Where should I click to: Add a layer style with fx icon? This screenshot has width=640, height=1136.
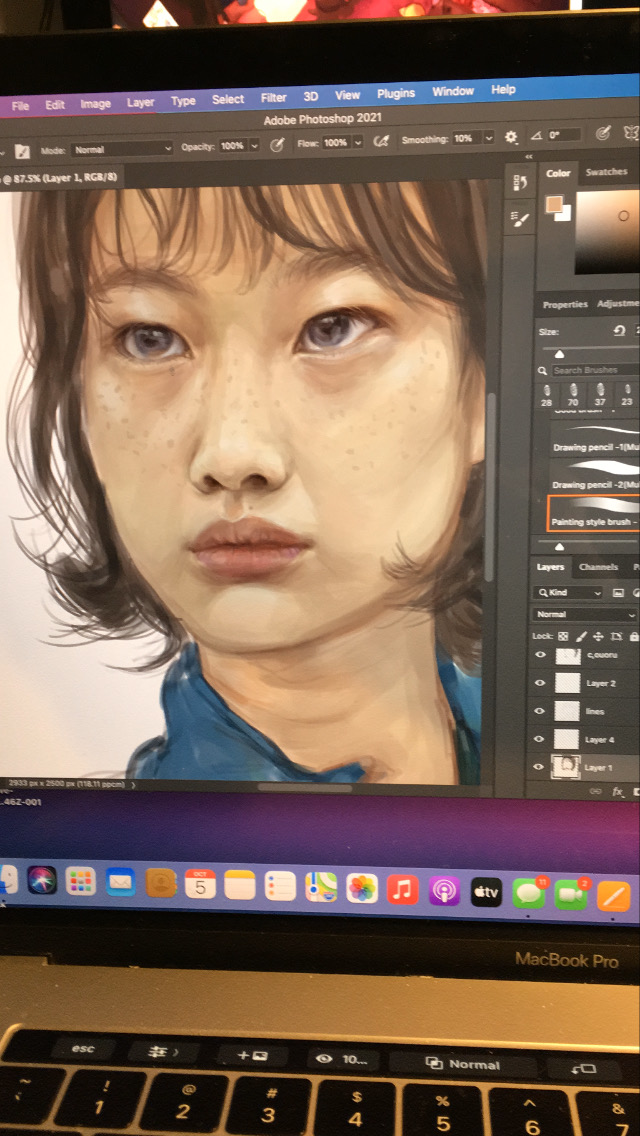click(x=618, y=793)
